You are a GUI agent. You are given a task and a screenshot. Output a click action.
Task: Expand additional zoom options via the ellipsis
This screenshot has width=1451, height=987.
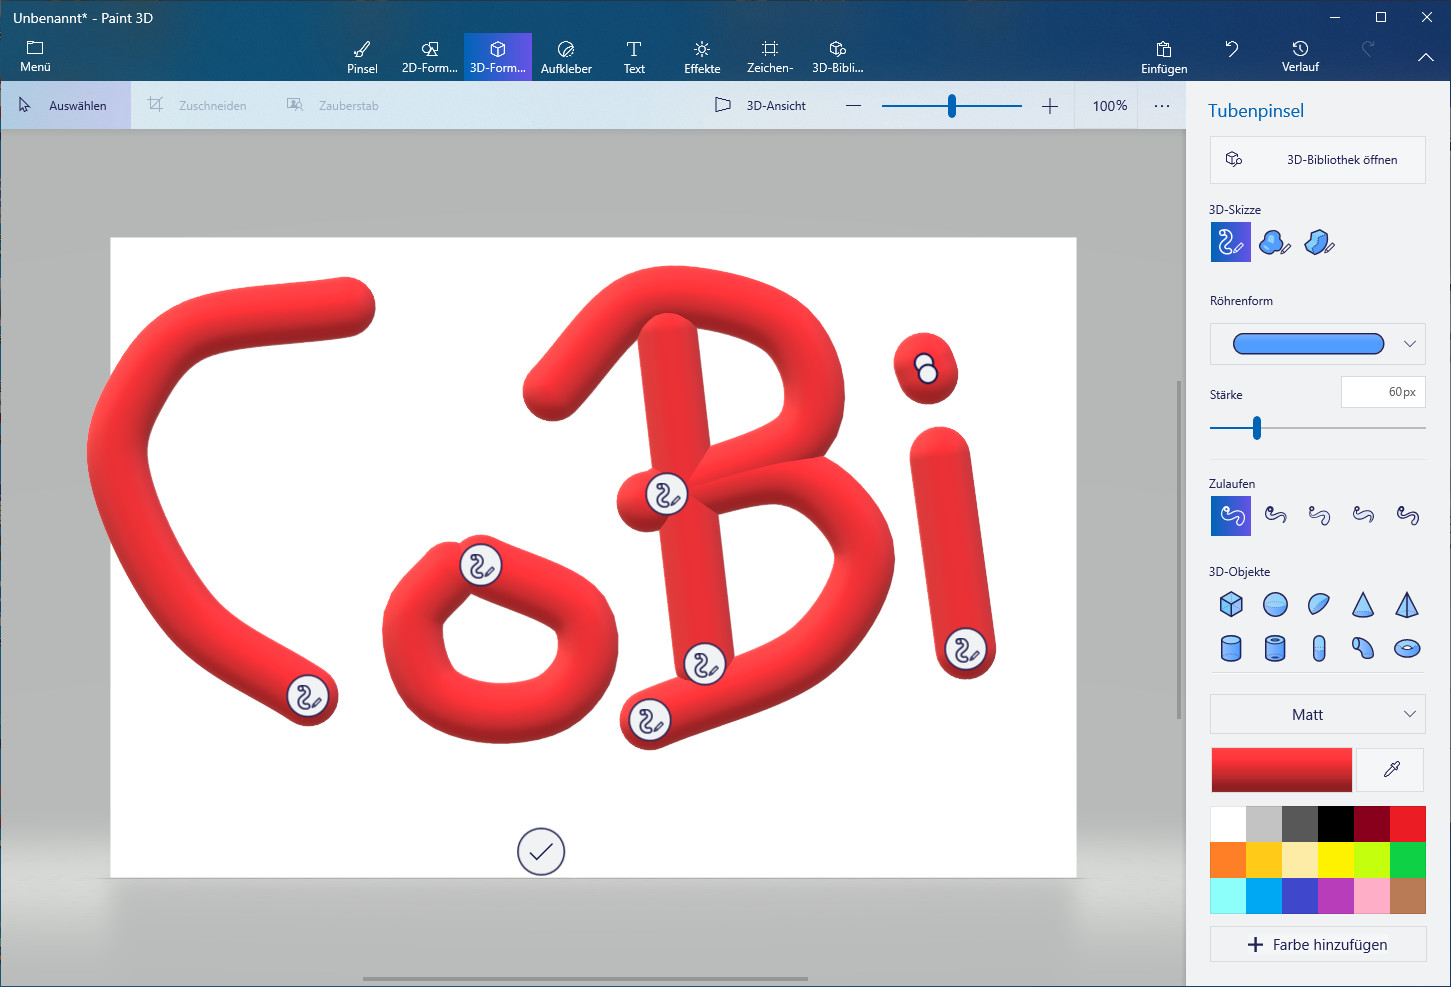coord(1161,105)
